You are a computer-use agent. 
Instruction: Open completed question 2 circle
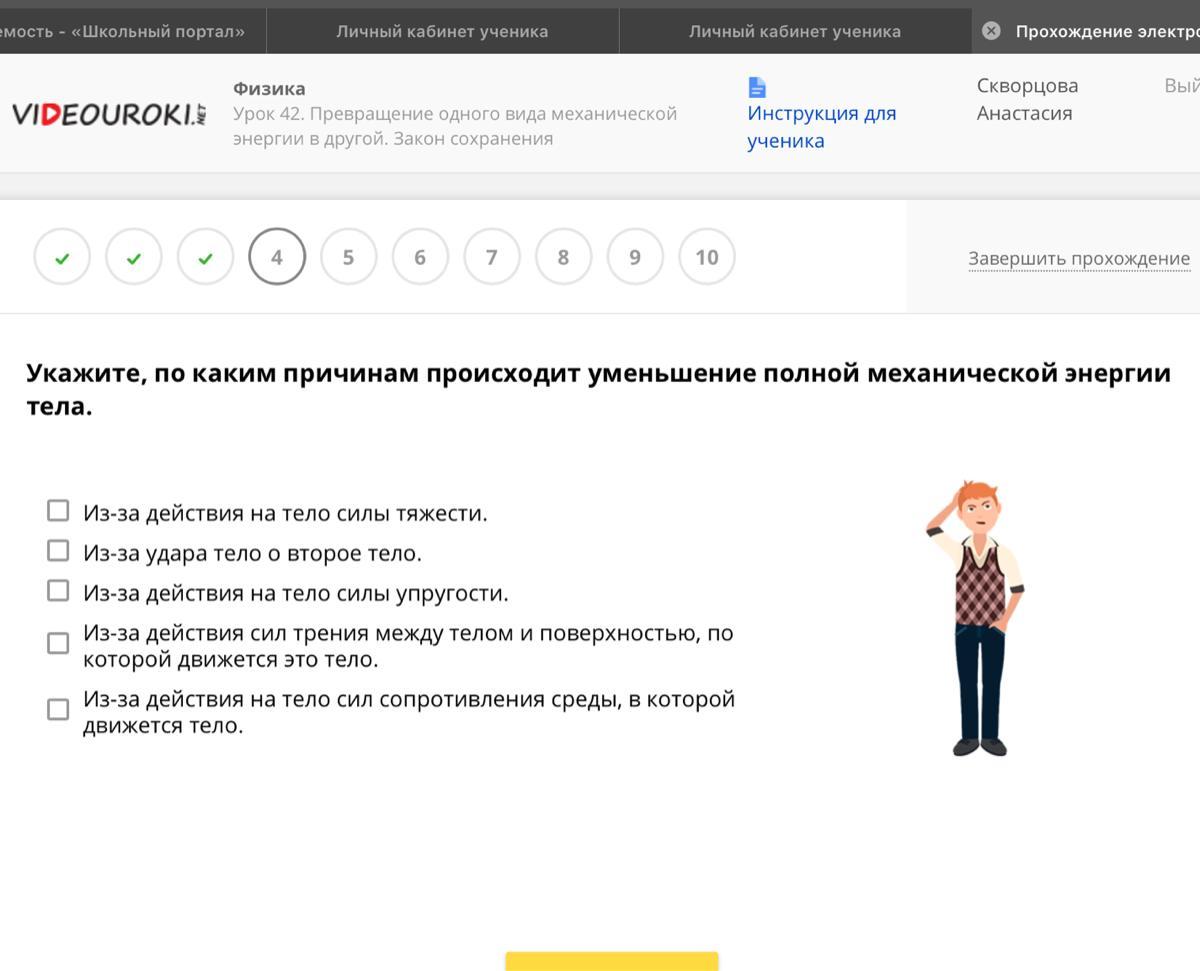pyautogui.click(x=134, y=258)
